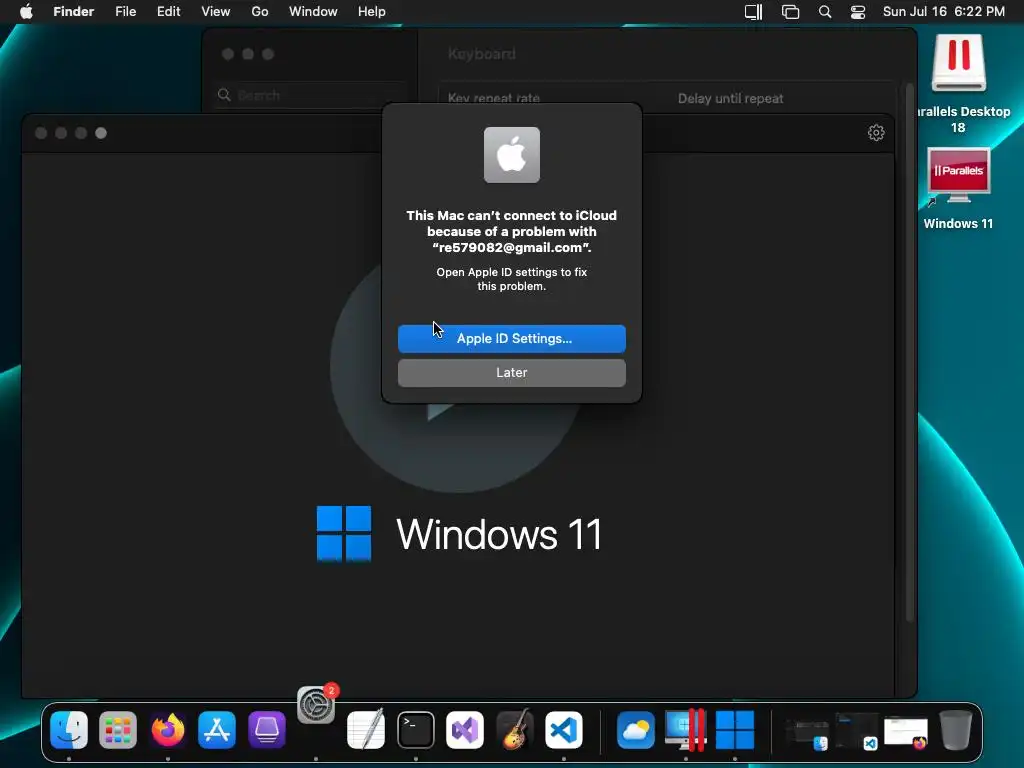Click the System Settings window's scrollbar
This screenshot has height=768, width=1024.
[x=909, y=353]
